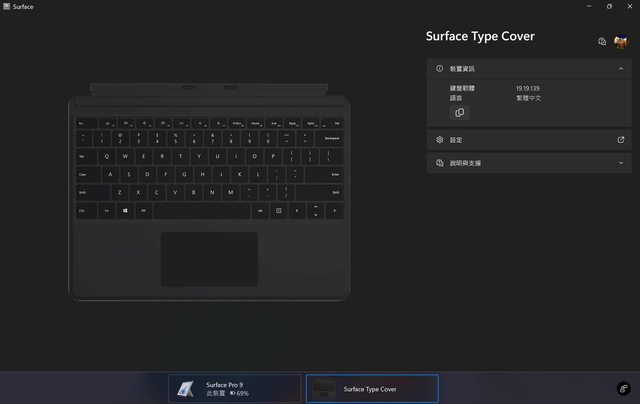640x404 pixels.
Task: Expand the help and support section
Action: click(620, 163)
